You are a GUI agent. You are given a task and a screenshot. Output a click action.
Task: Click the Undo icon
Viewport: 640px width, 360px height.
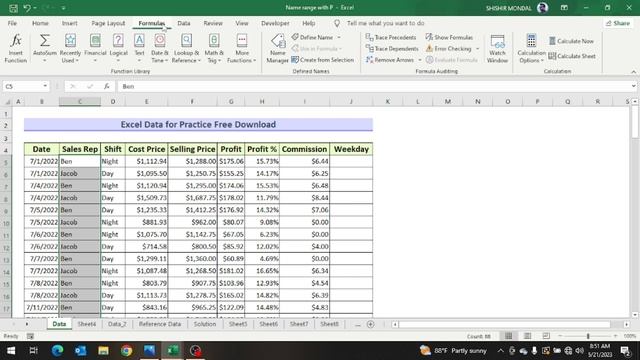pos(27,8)
